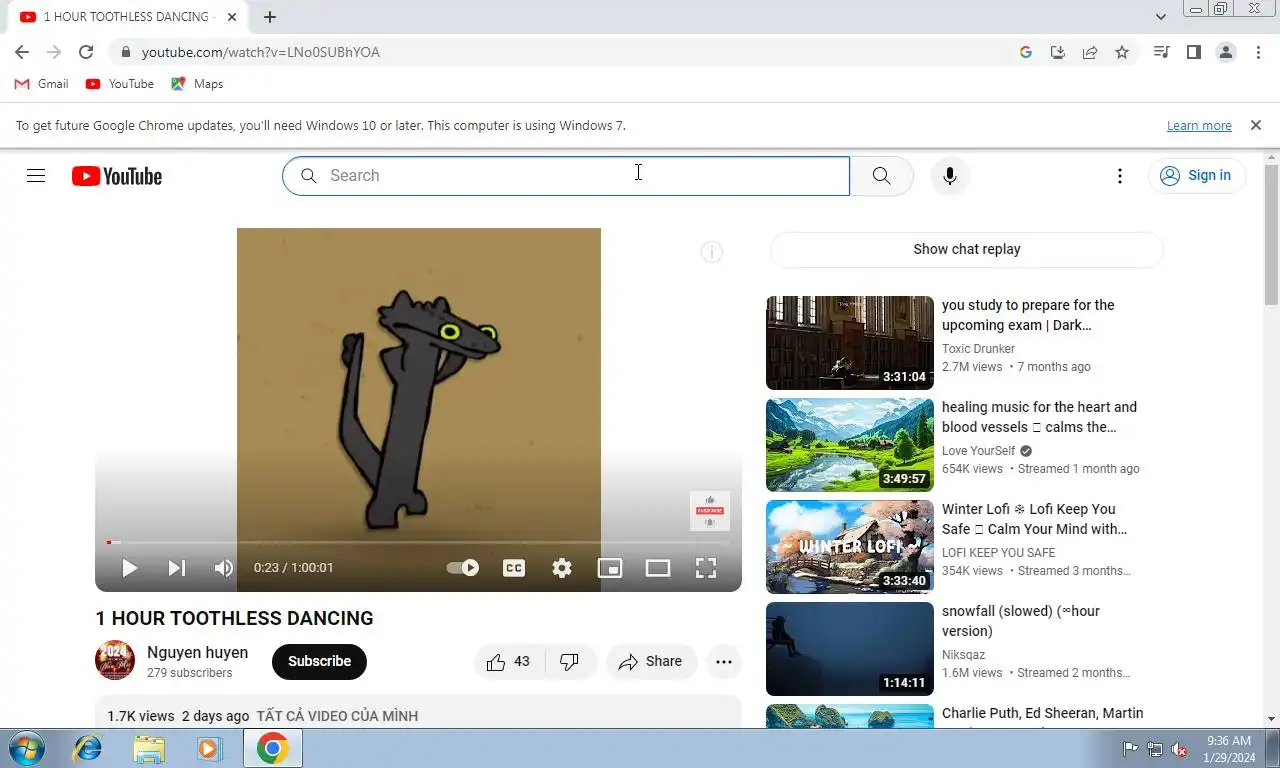Image resolution: width=1280 pixels, height=768 pixels.
Task: Open Chrome profile icon
Action: click(1226, 52)
